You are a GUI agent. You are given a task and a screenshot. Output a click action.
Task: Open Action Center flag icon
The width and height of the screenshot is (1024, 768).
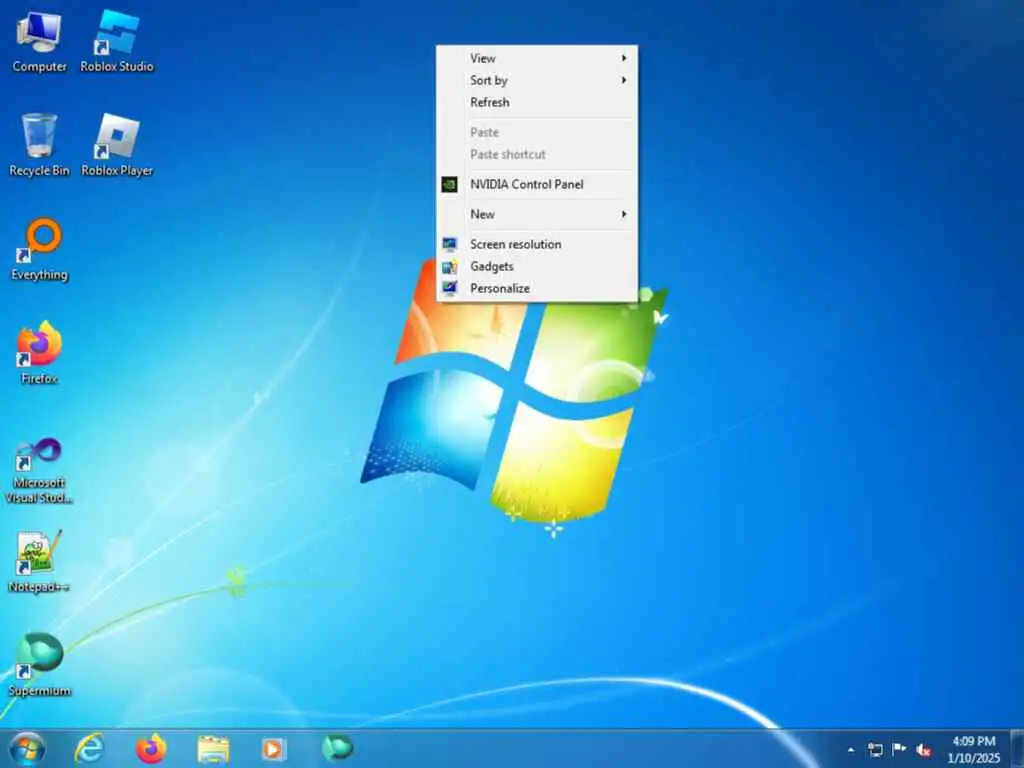(899, 749)
